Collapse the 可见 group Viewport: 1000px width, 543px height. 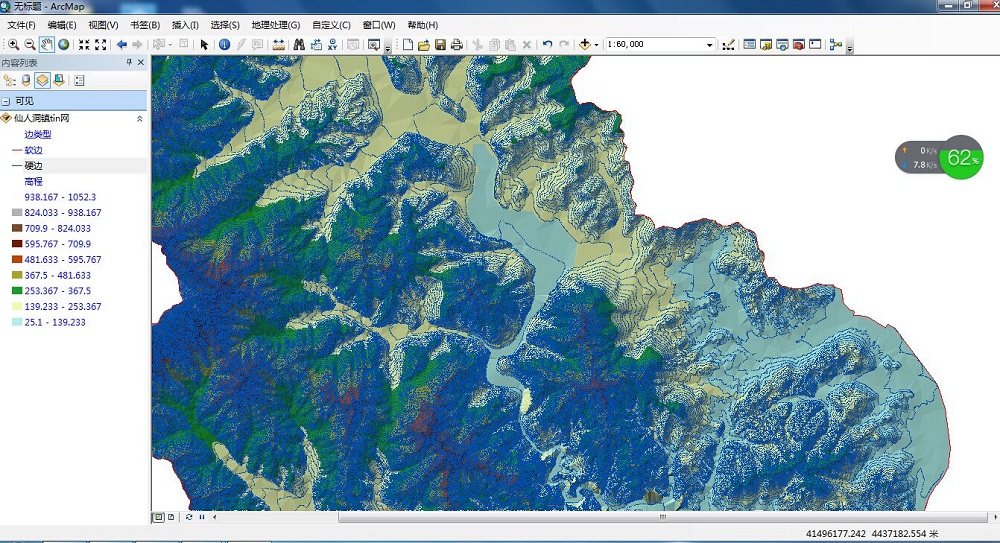click(x=7, y=101)
